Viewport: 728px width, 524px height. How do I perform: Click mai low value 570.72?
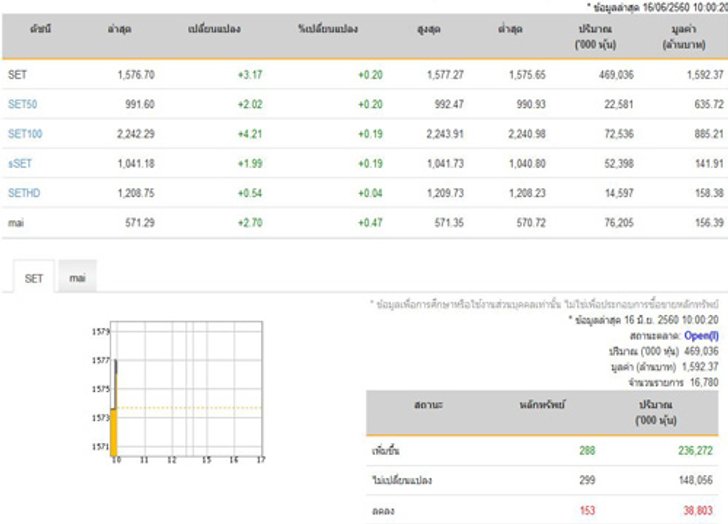[x=531, y=223]
